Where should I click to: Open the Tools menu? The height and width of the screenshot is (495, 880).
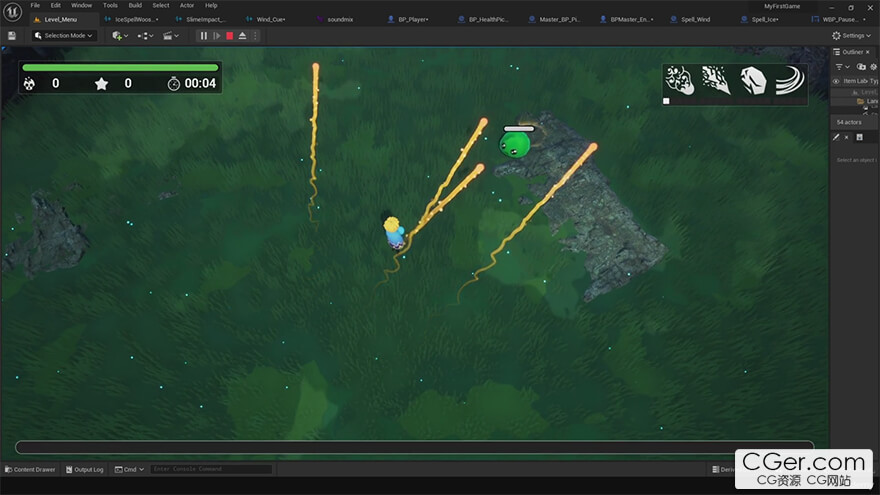pos(111,5)
